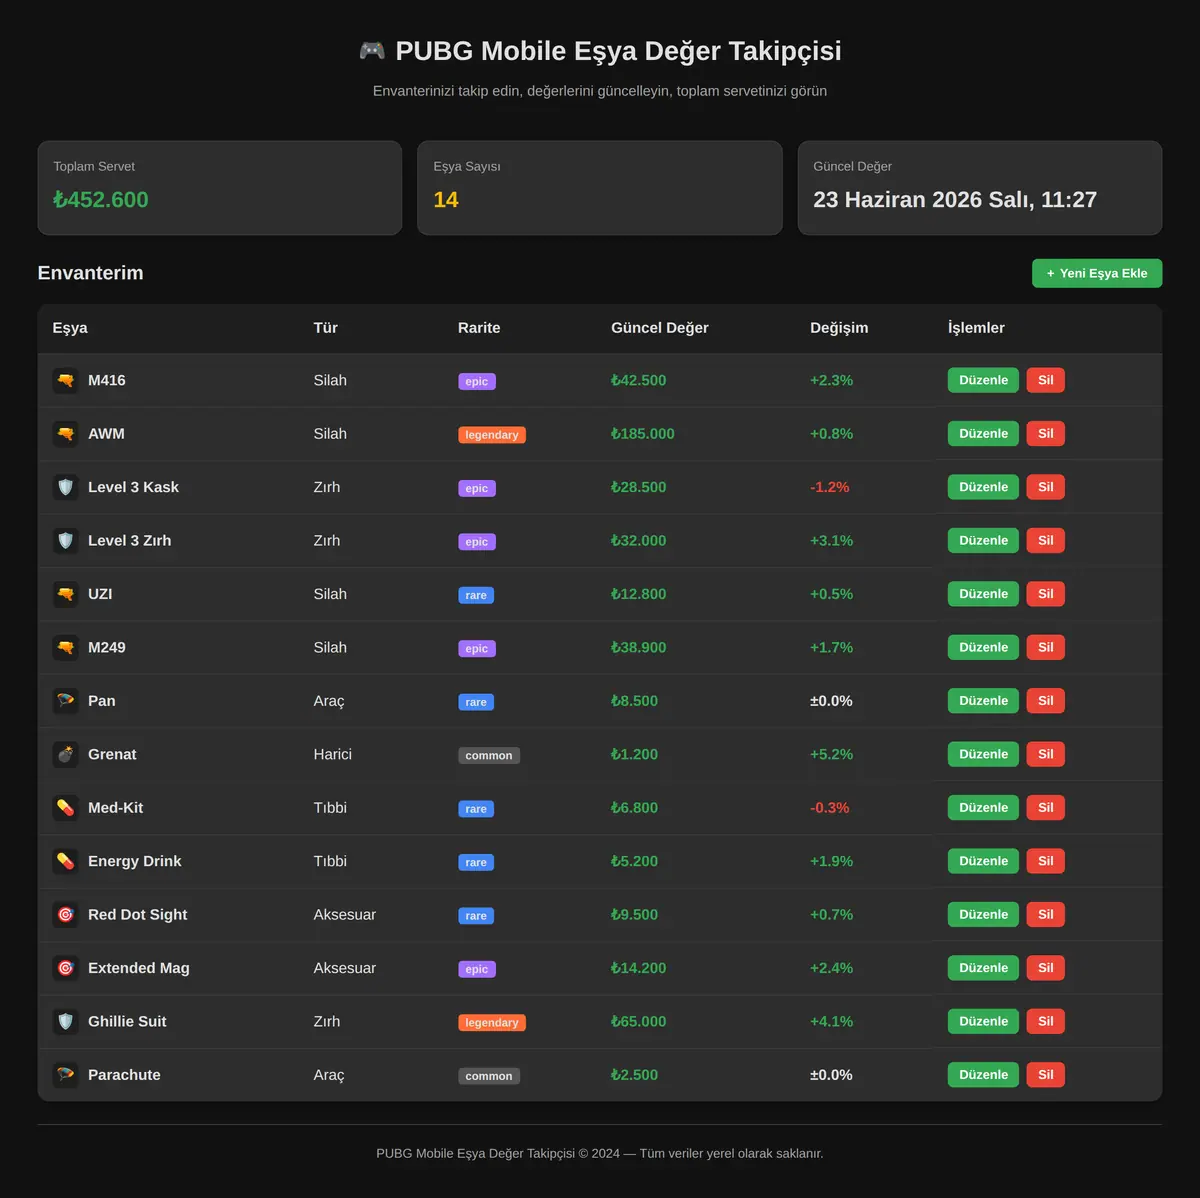Edit the Med-Kit item
The image size is (1200, 1198).
click(983, 808)
